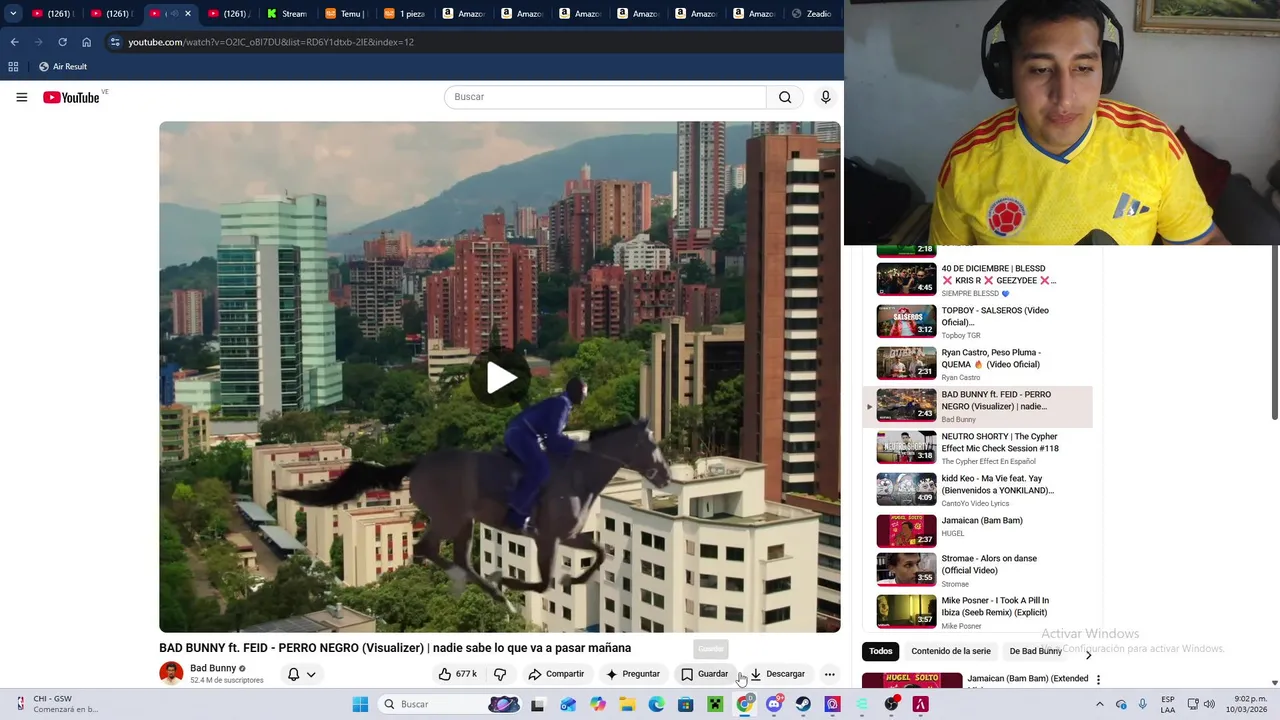Viewport: 1280px width, 720px height.
Task: Like the video with 677 k
Action: tap(458, 674)
